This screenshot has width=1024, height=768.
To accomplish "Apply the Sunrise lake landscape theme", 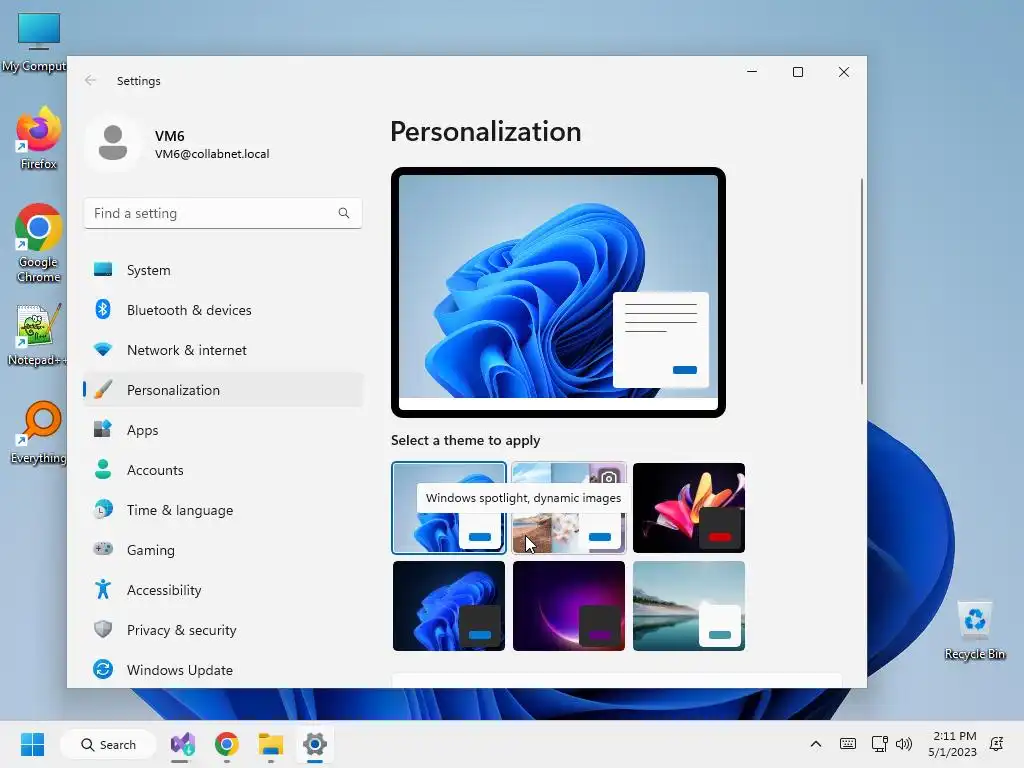I will pyautogui.click(x=689, y=605).
